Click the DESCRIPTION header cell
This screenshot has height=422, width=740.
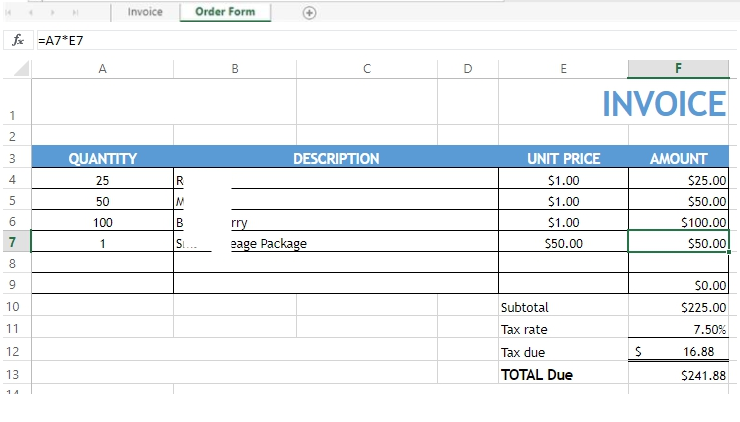click(x=336, y=158)
